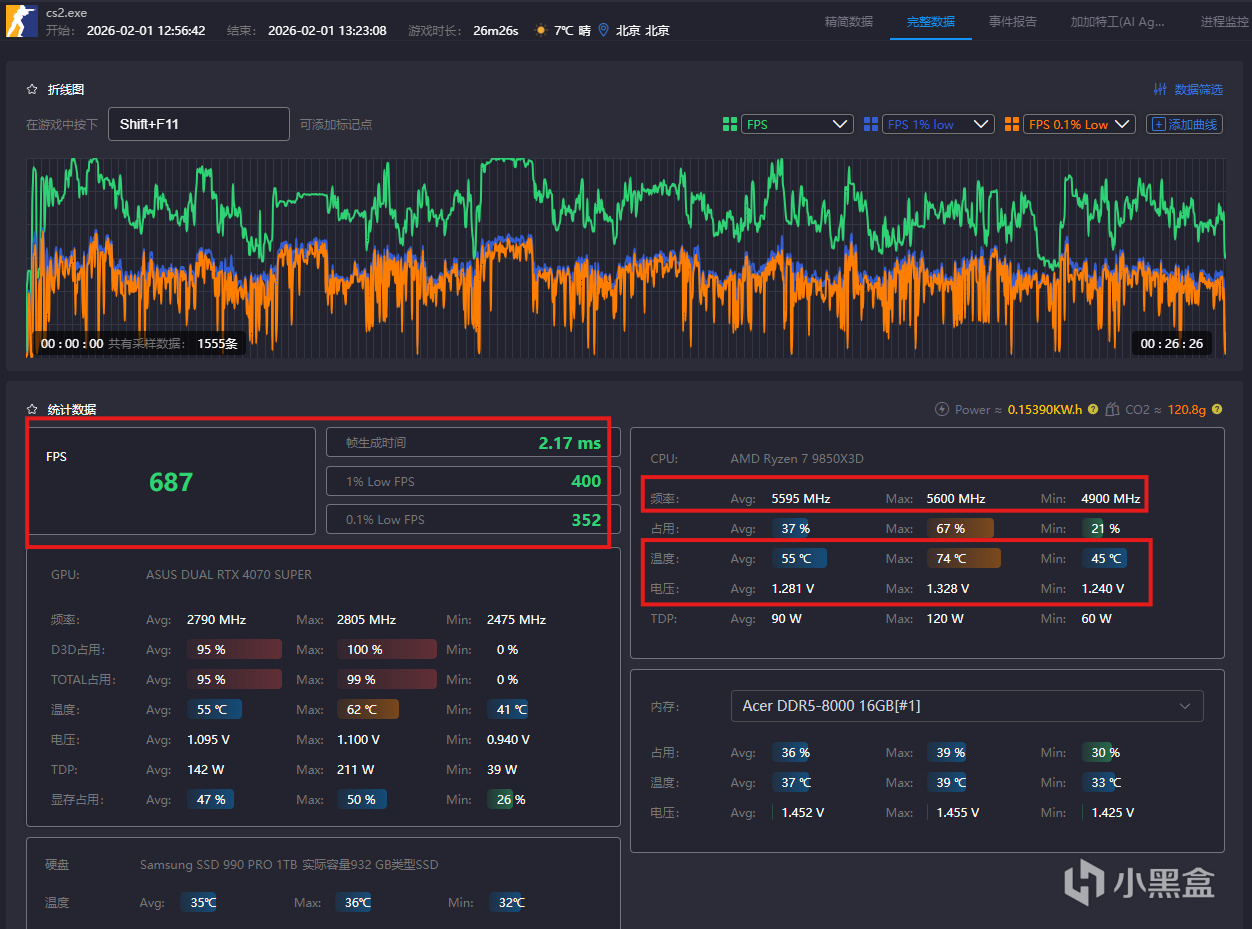This screenshot has height=929, width=1252.
Task: Click the game duration 26m26s
Action: click(496, 30)
